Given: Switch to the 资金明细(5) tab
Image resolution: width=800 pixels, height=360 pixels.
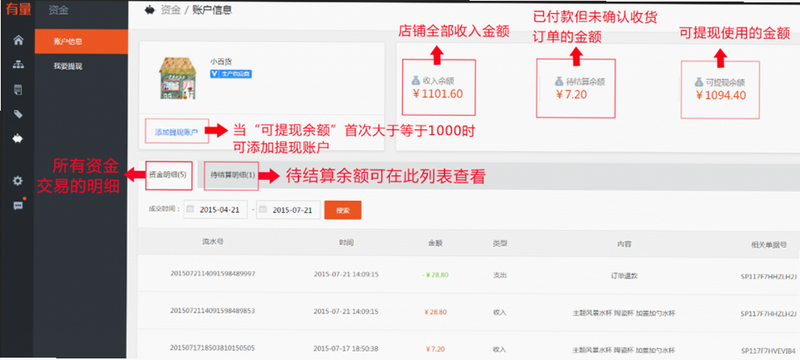Looking at the screenshot, I should point(167,175).
